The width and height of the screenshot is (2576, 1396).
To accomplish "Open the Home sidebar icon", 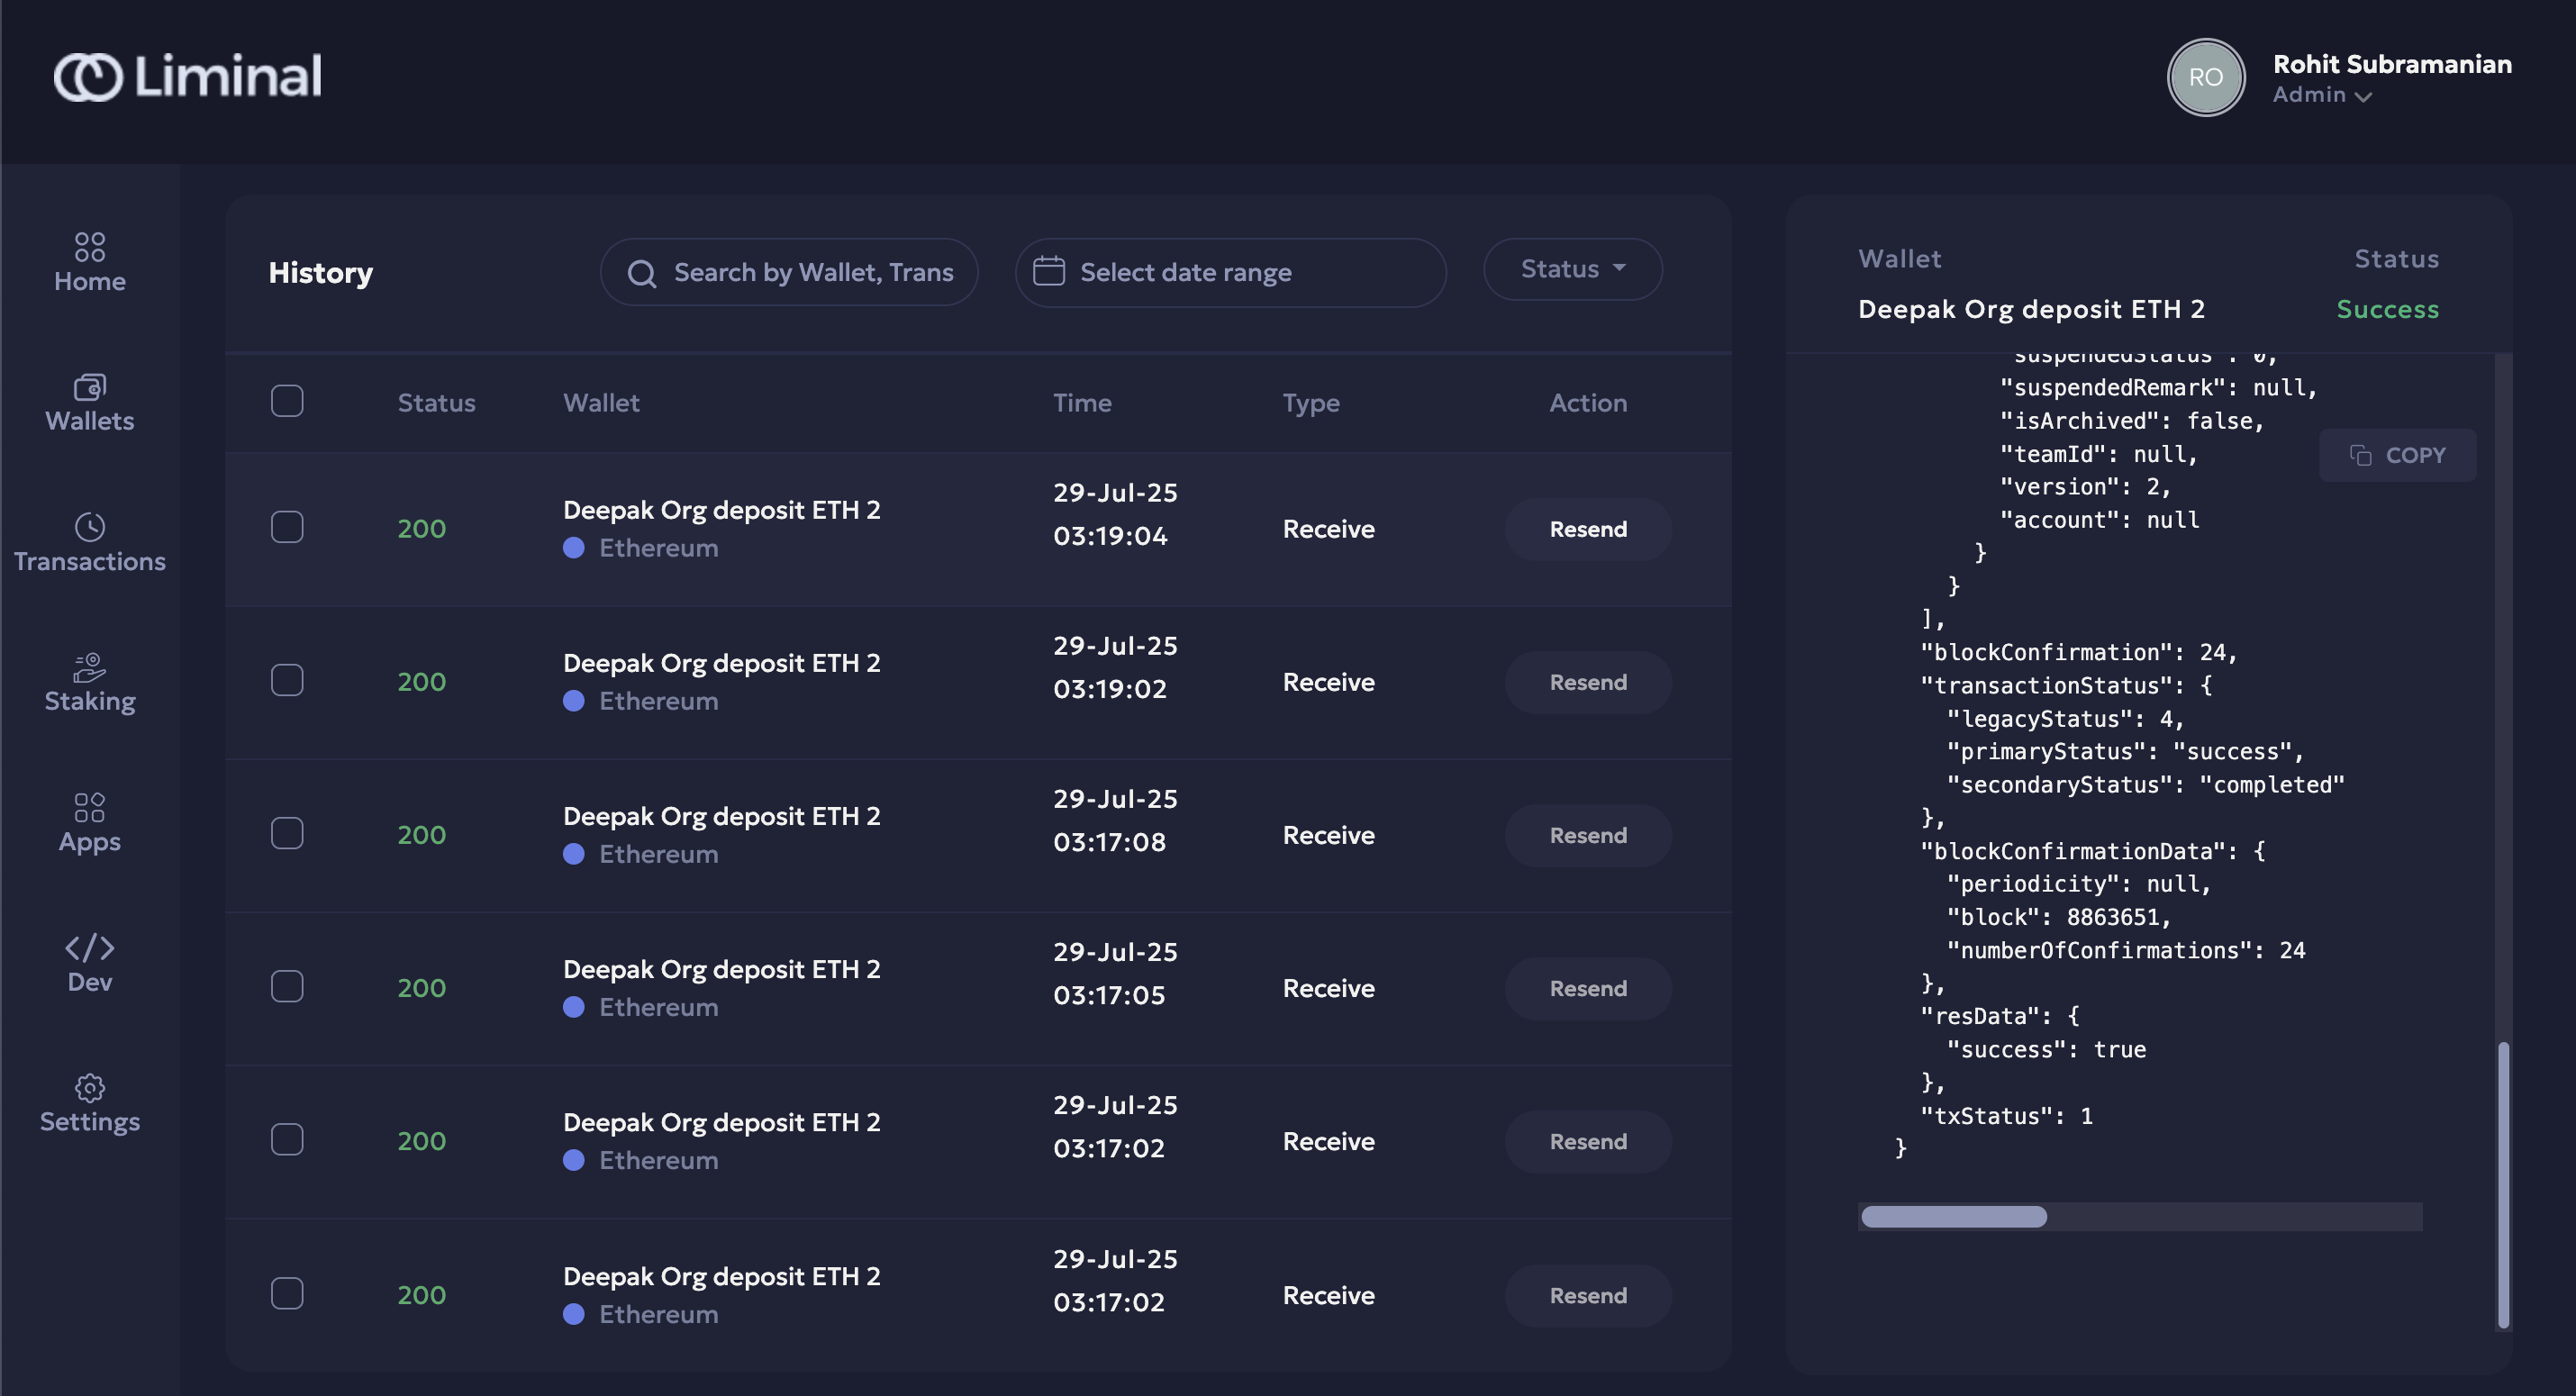I will pyautogui.click(x=90, y=246).
